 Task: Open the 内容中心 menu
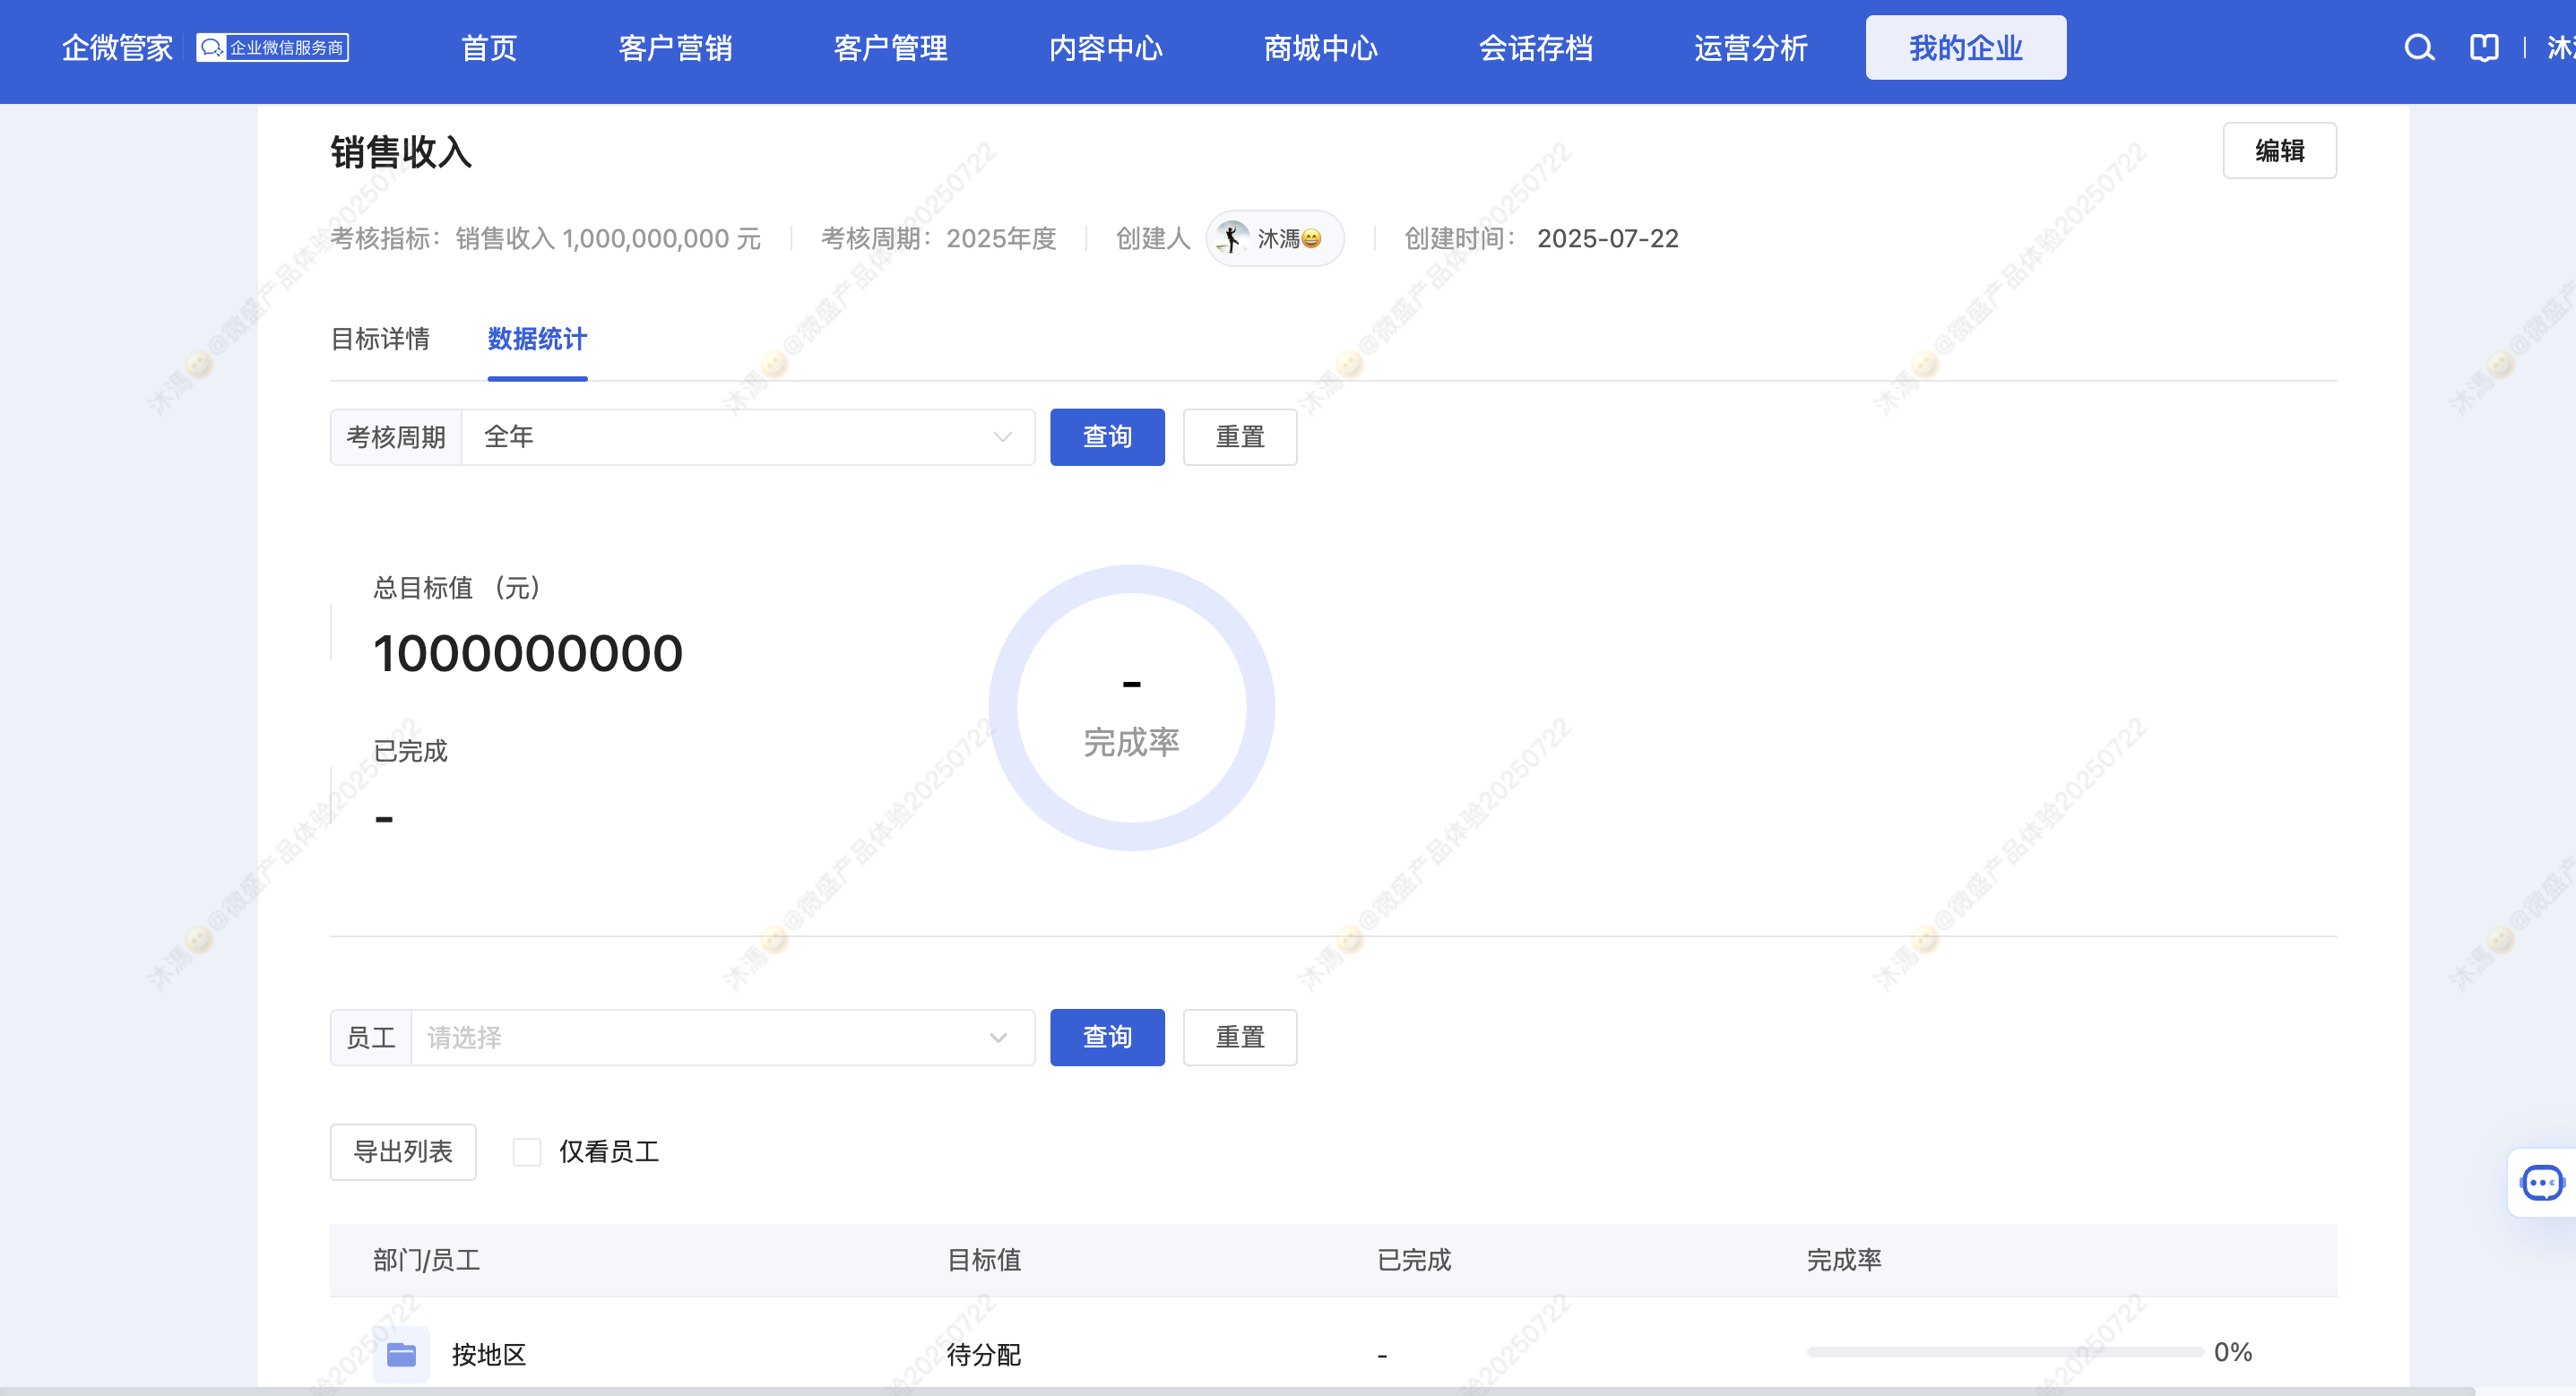click(x=1105, y=47)
